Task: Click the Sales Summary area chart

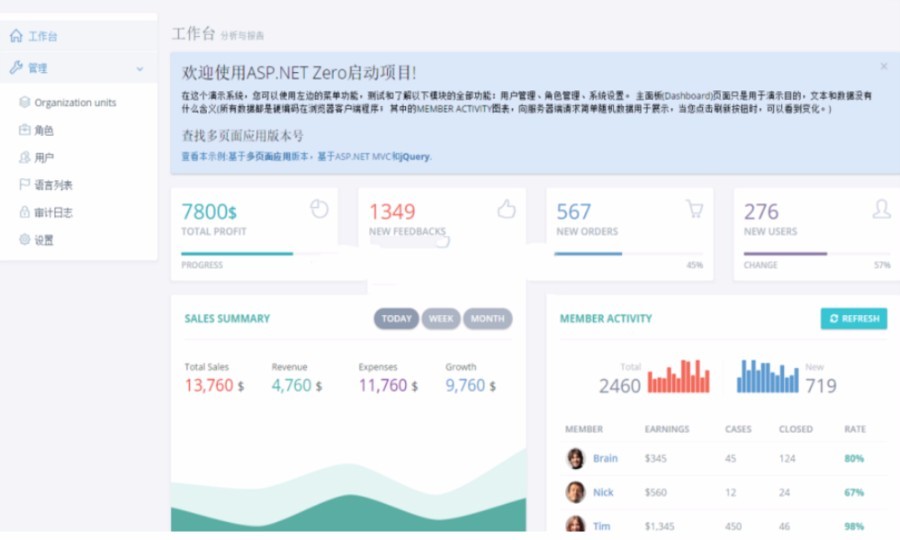Action: pyautogui.click(x=348, y=491)
